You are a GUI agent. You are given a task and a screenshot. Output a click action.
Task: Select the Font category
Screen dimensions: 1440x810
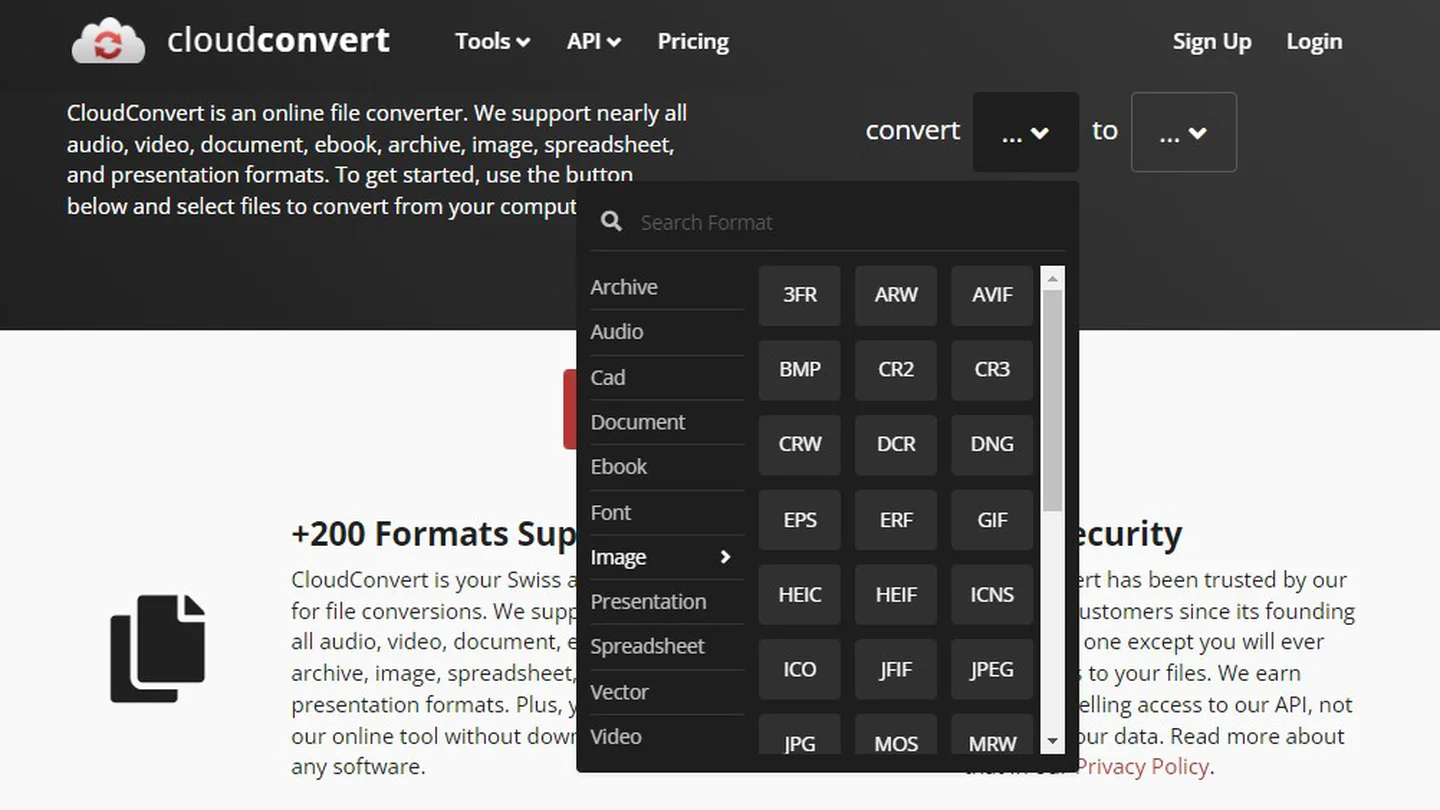click(x=666, y=512)
